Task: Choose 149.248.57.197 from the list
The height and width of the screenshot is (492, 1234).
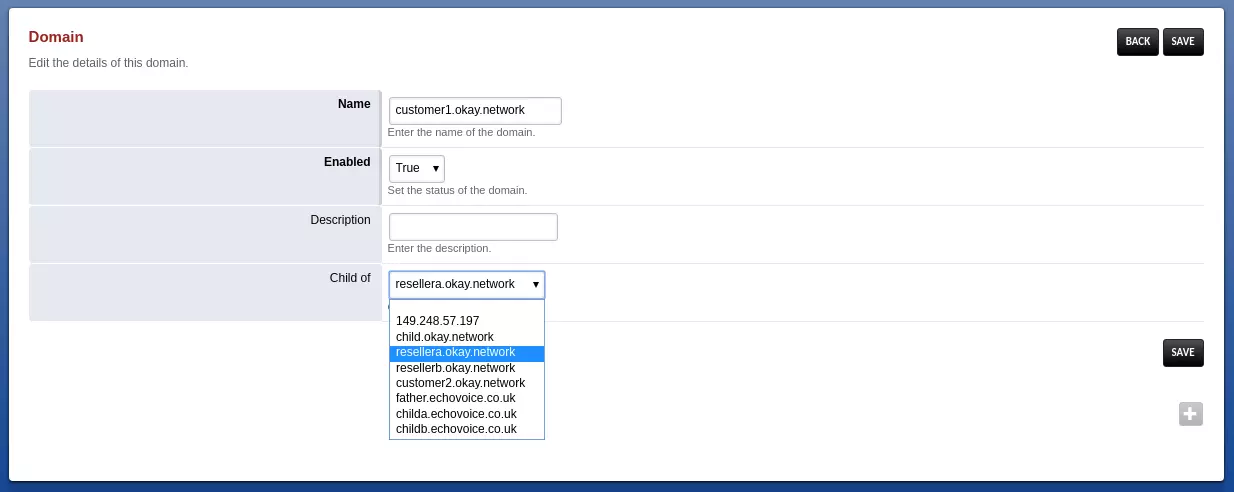Action: 467,321
